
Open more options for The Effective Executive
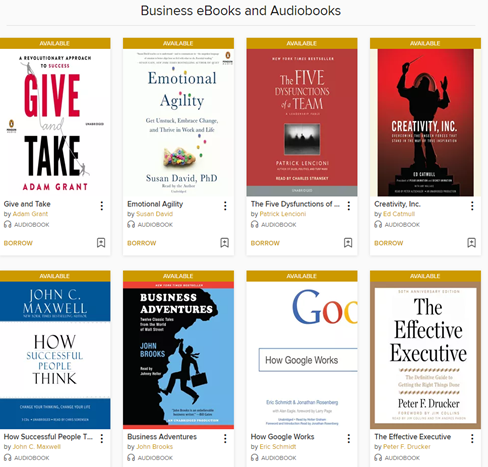tap(472, 438)
